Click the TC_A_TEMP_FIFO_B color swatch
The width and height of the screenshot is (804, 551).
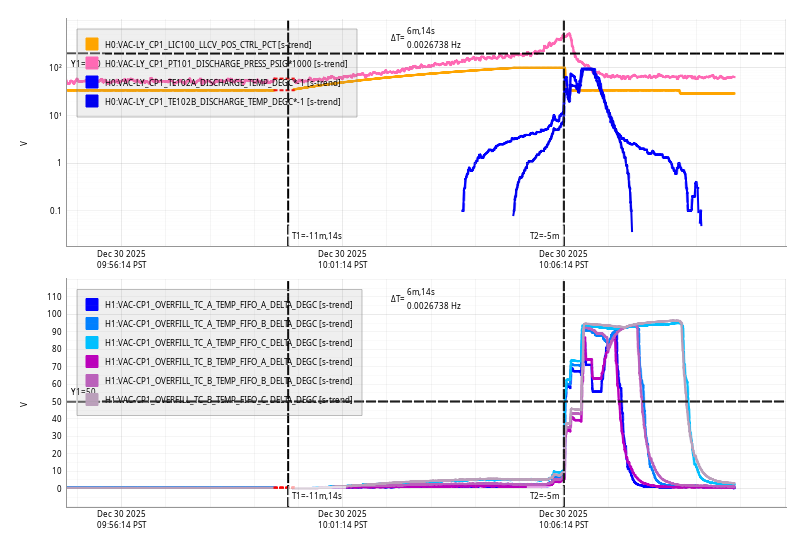92,323
